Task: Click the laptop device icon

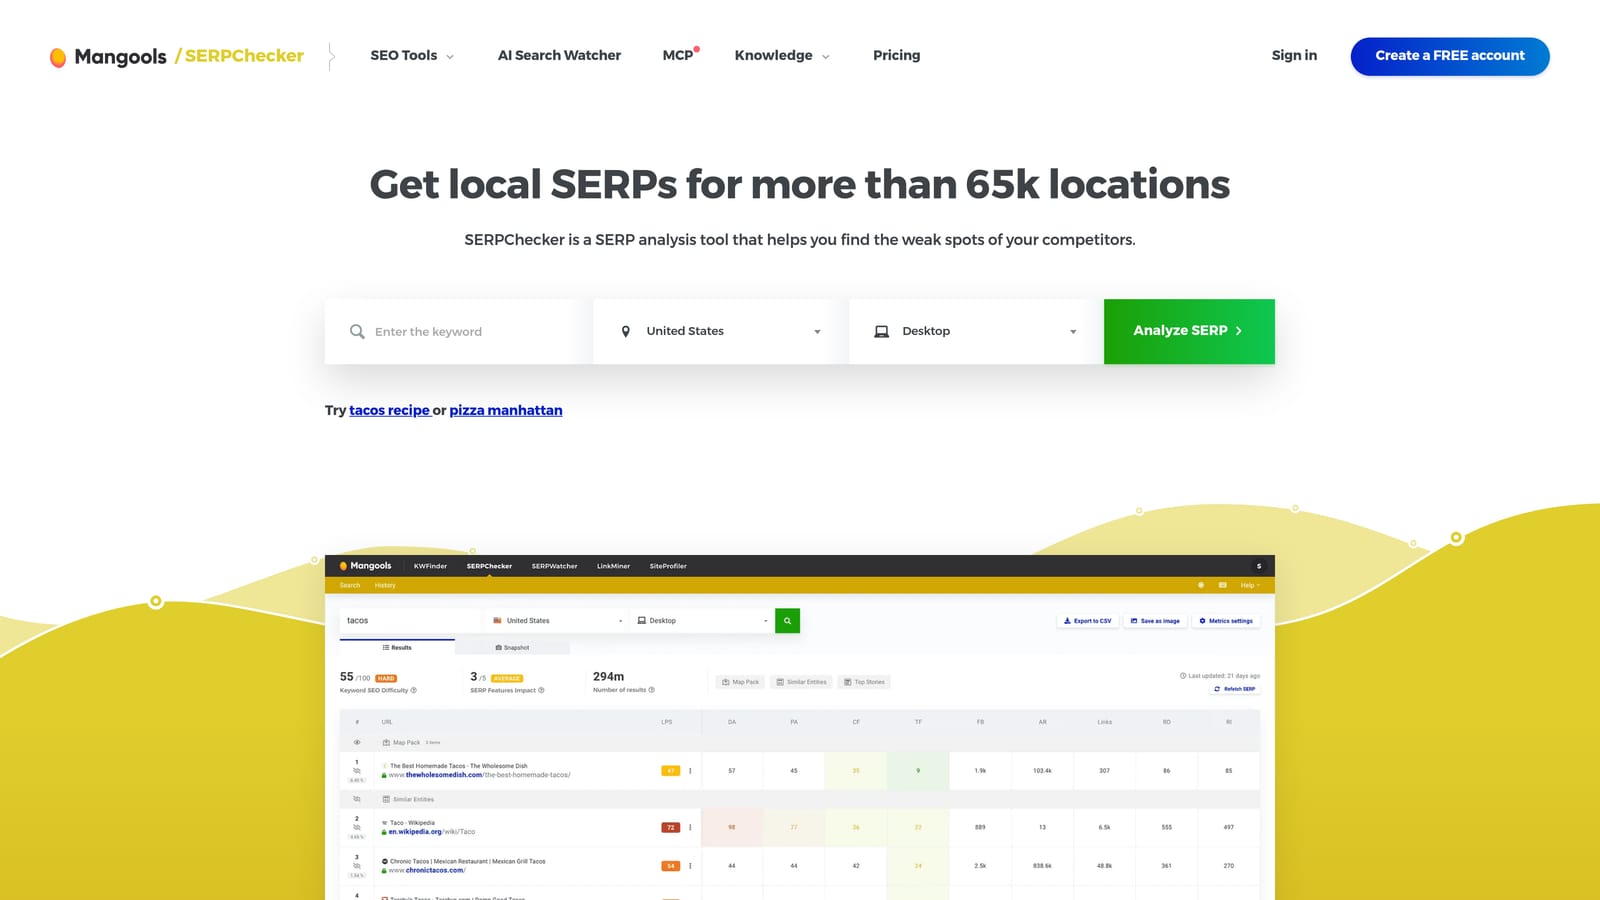Action: tap(882, 331)
